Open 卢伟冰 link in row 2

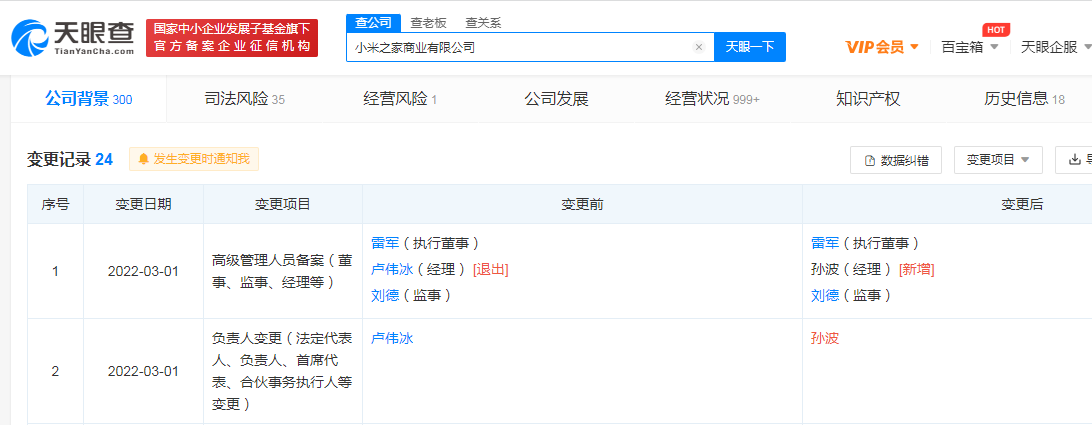392,338
